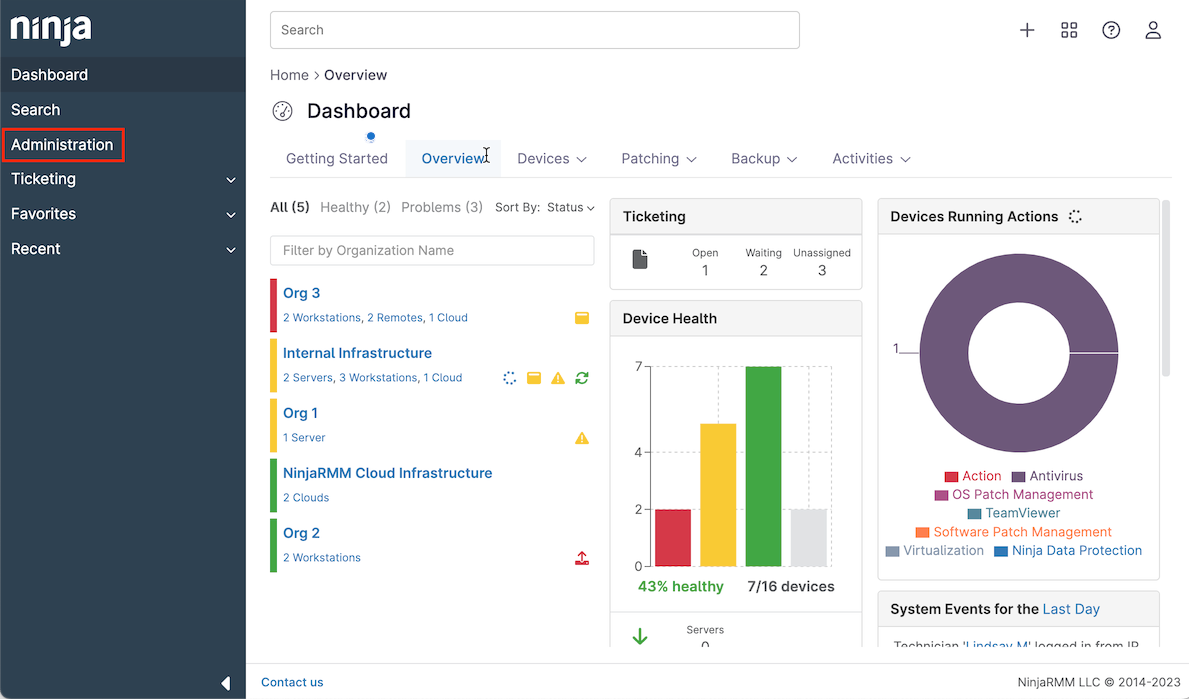Viewport: 1189px width, 699px height.
Task: Click Org 2 red upload icon
Action: [582, 558]
